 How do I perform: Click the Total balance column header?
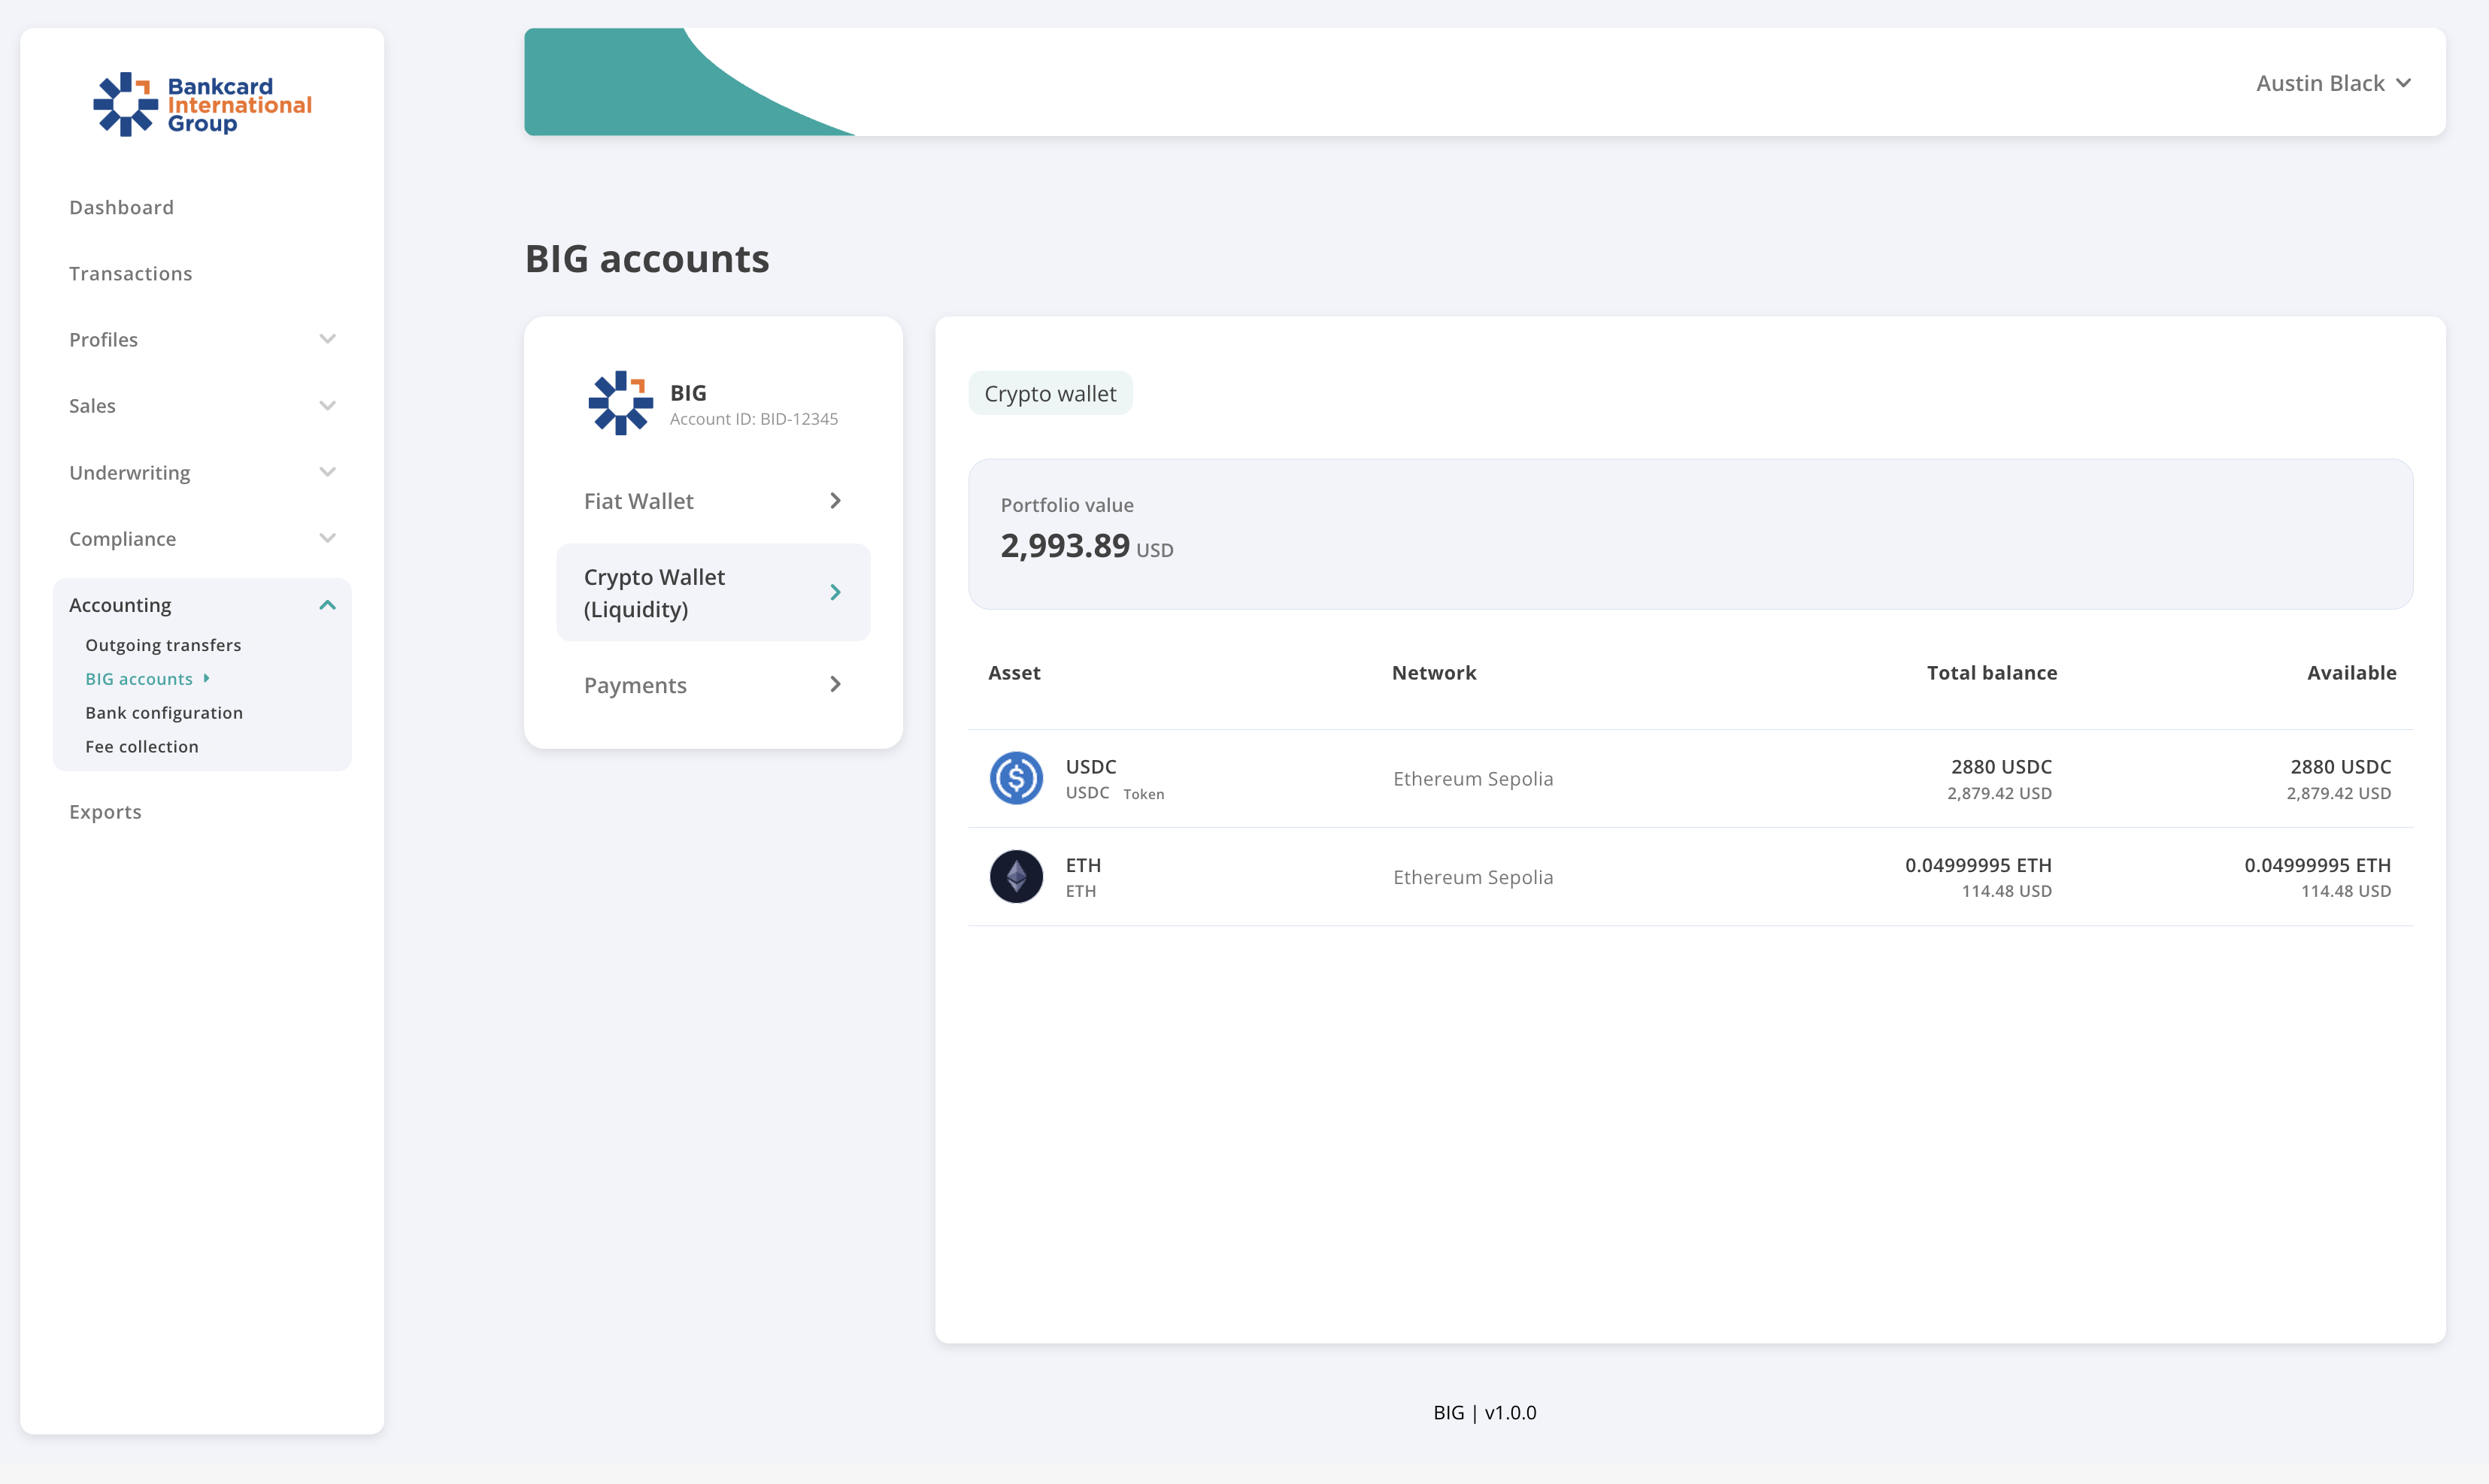pyautogui.click(x=1992, y=673)
